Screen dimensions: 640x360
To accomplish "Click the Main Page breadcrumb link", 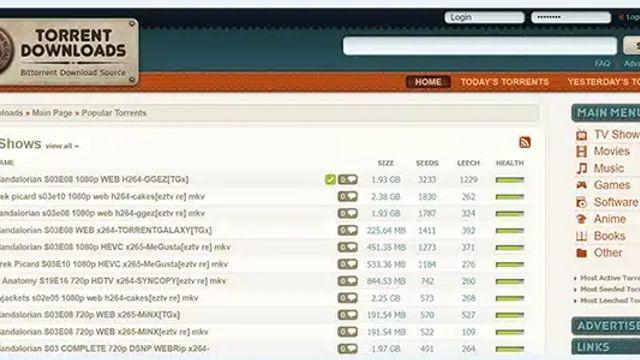I will (52, 113).
